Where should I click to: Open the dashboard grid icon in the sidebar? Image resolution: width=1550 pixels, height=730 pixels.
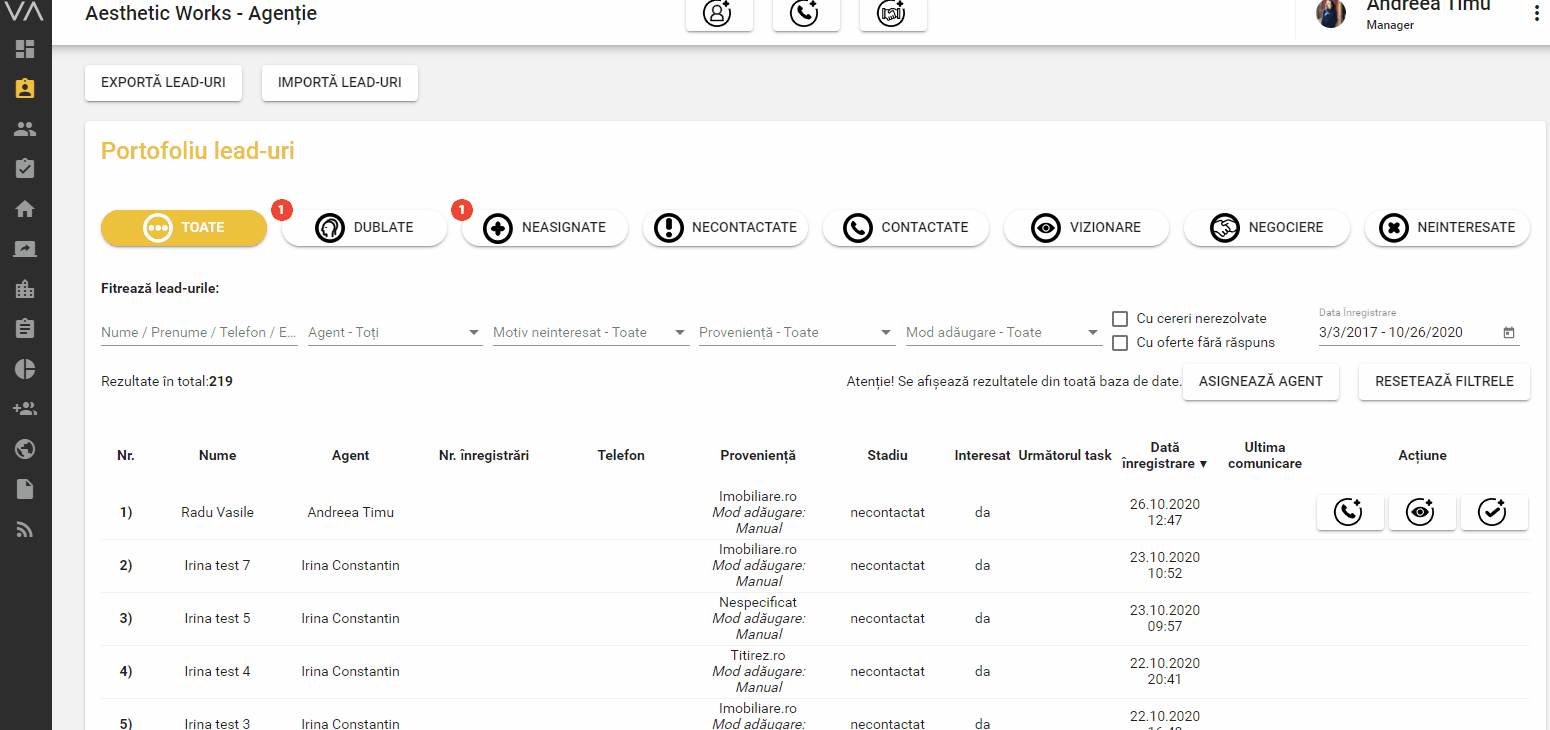click(25, 49)
